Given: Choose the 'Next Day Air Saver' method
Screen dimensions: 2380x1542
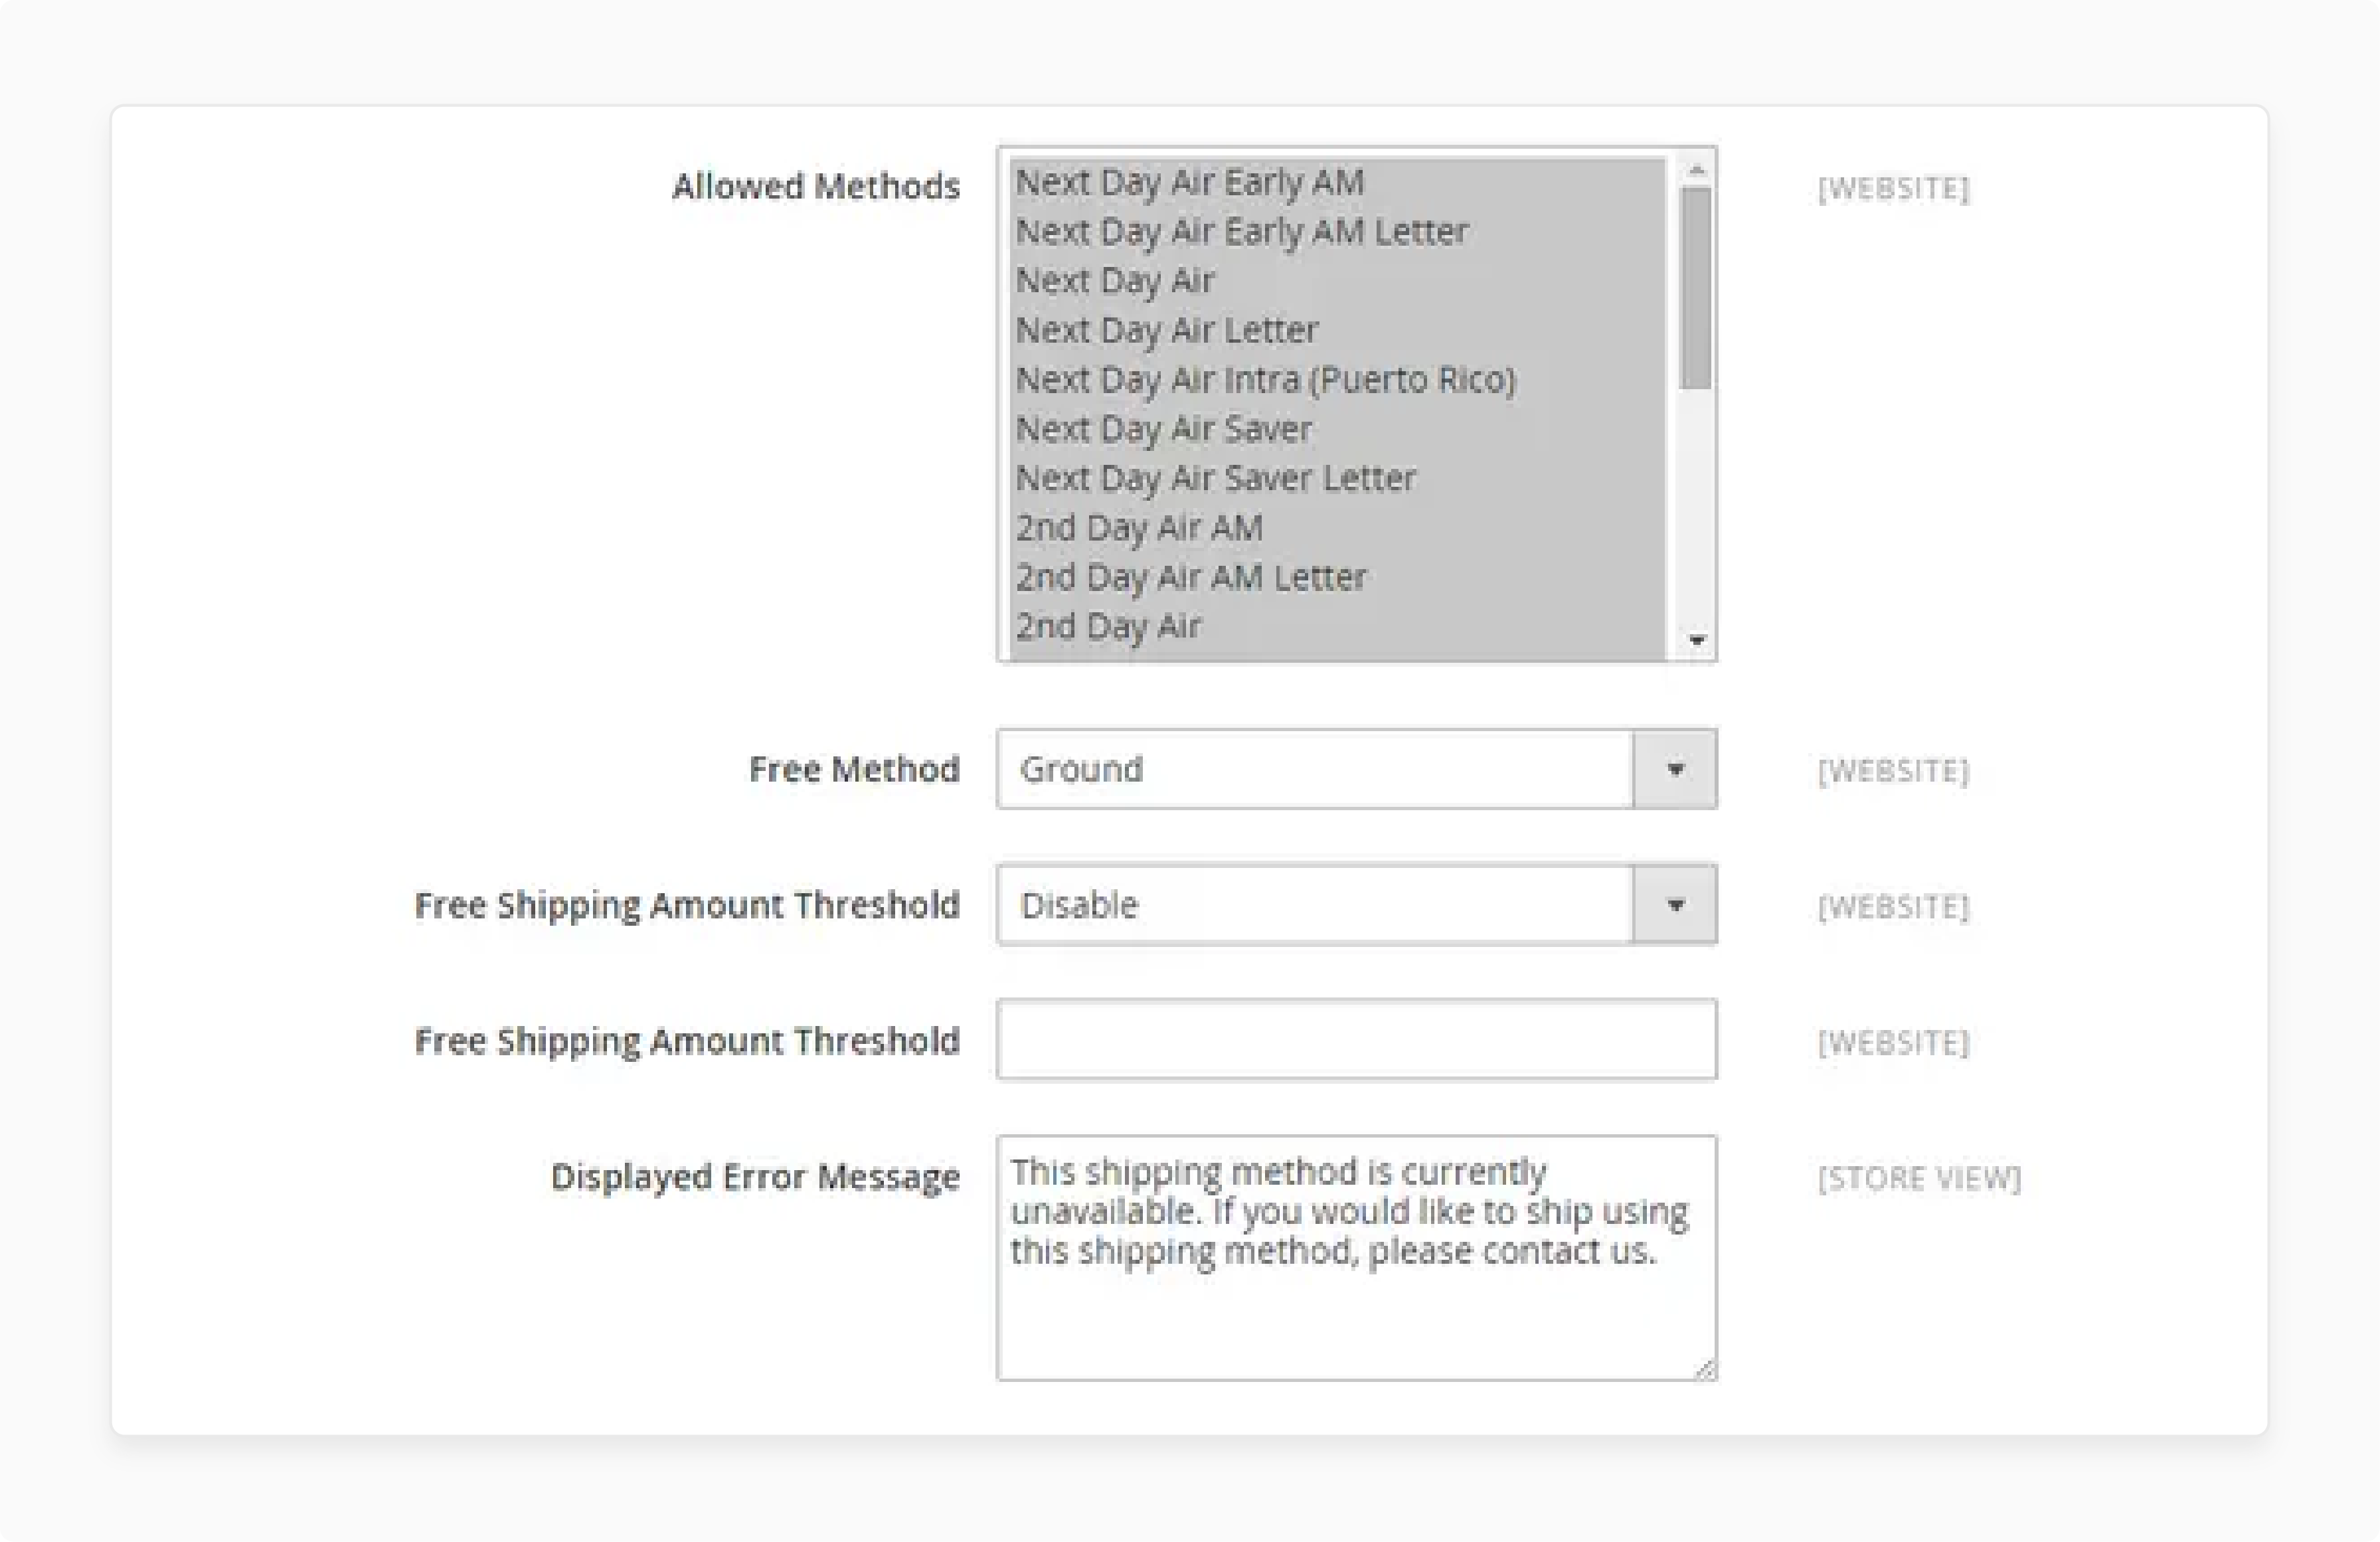Looking at the screenshot, I should click(1337, 429).
